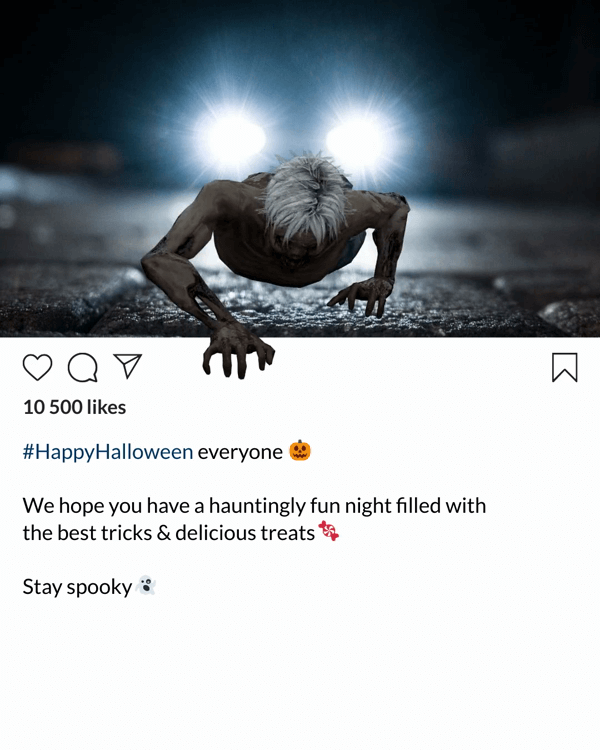Save the post with bookmark icon
The height and width of the screenshot is (750, 600).
565,367
